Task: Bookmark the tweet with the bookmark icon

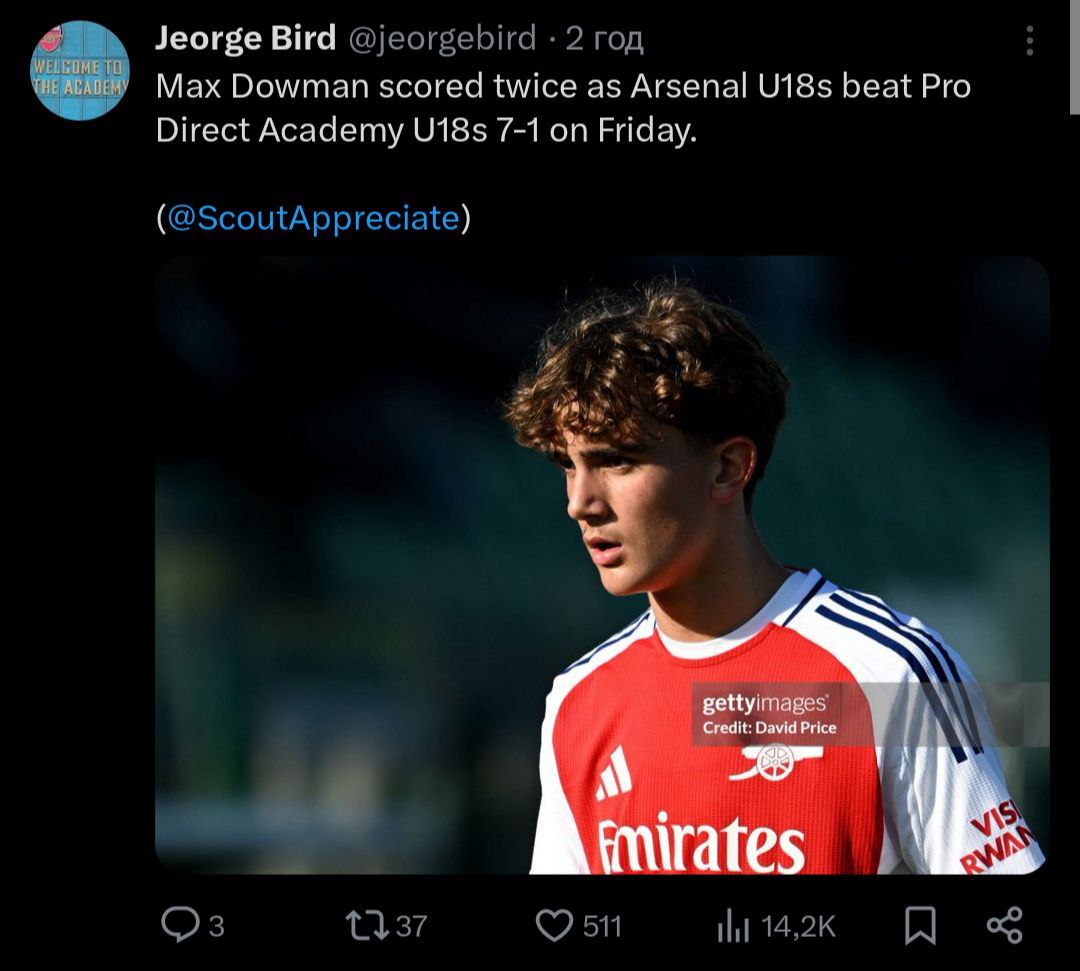Action: point(919,926)
